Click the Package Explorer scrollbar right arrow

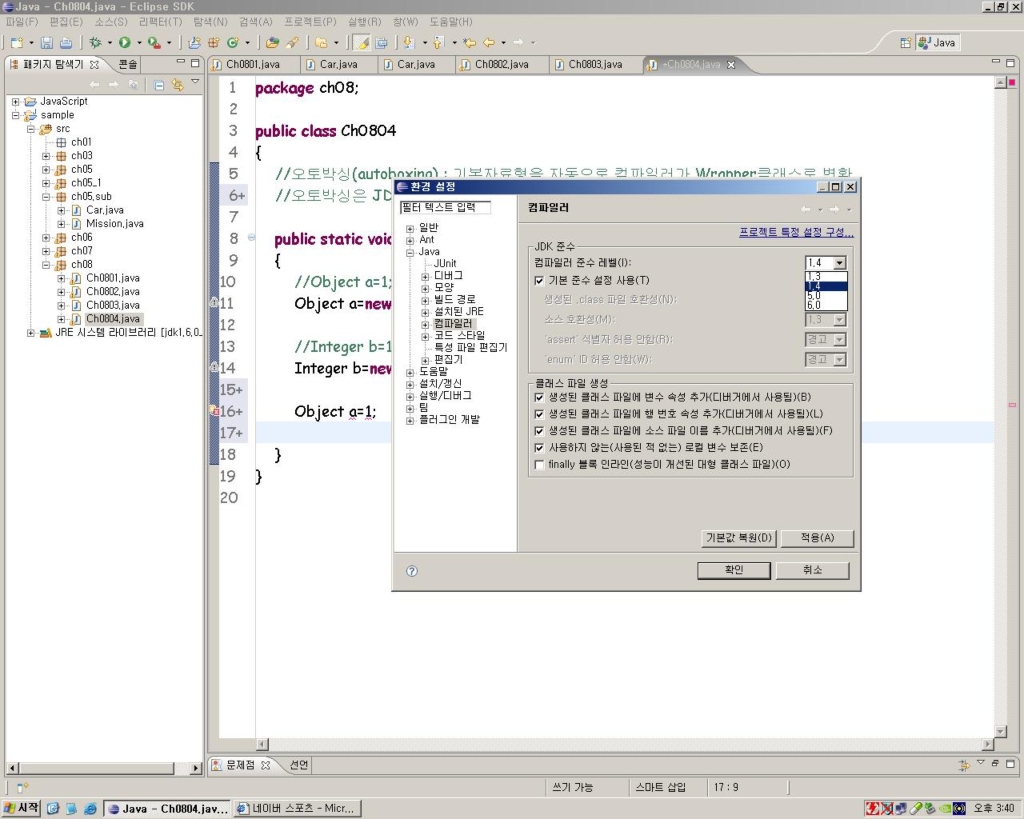(x=196, y=769)
